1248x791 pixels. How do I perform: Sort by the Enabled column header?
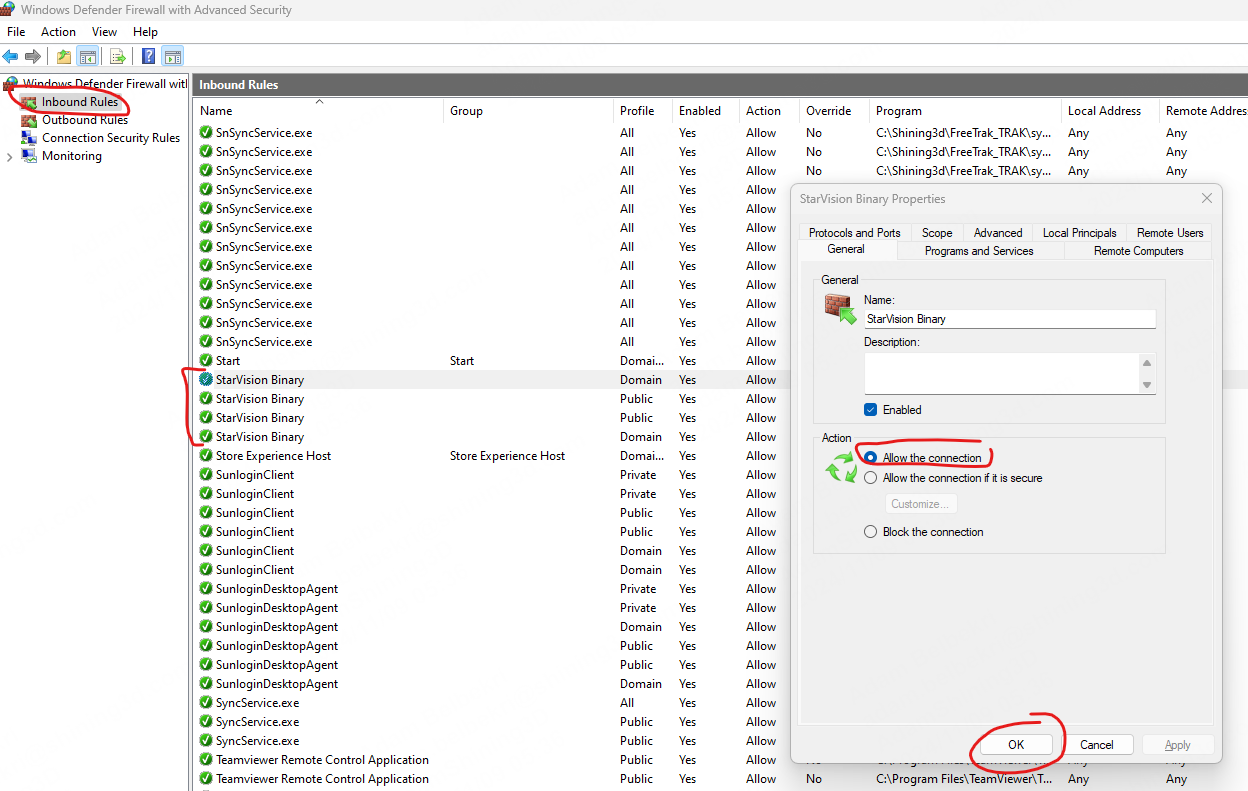(x=706, y=111)
